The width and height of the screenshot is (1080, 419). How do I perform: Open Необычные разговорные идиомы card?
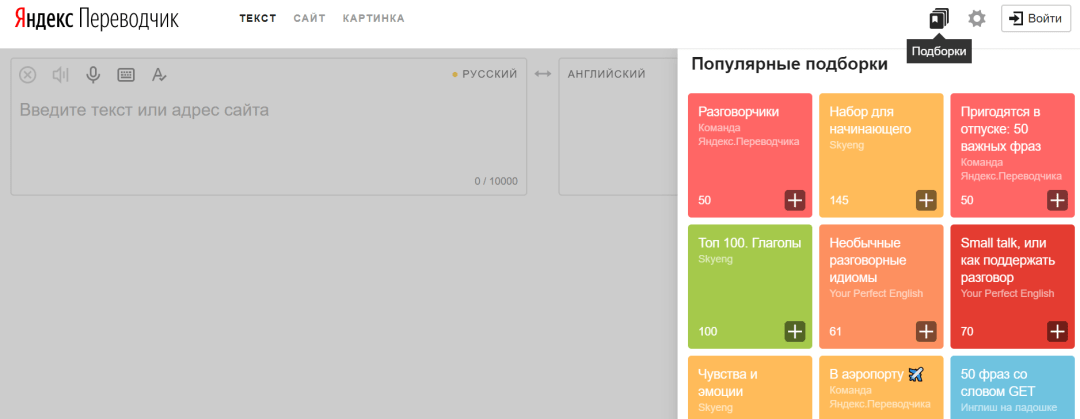click(x=881, y=287)
